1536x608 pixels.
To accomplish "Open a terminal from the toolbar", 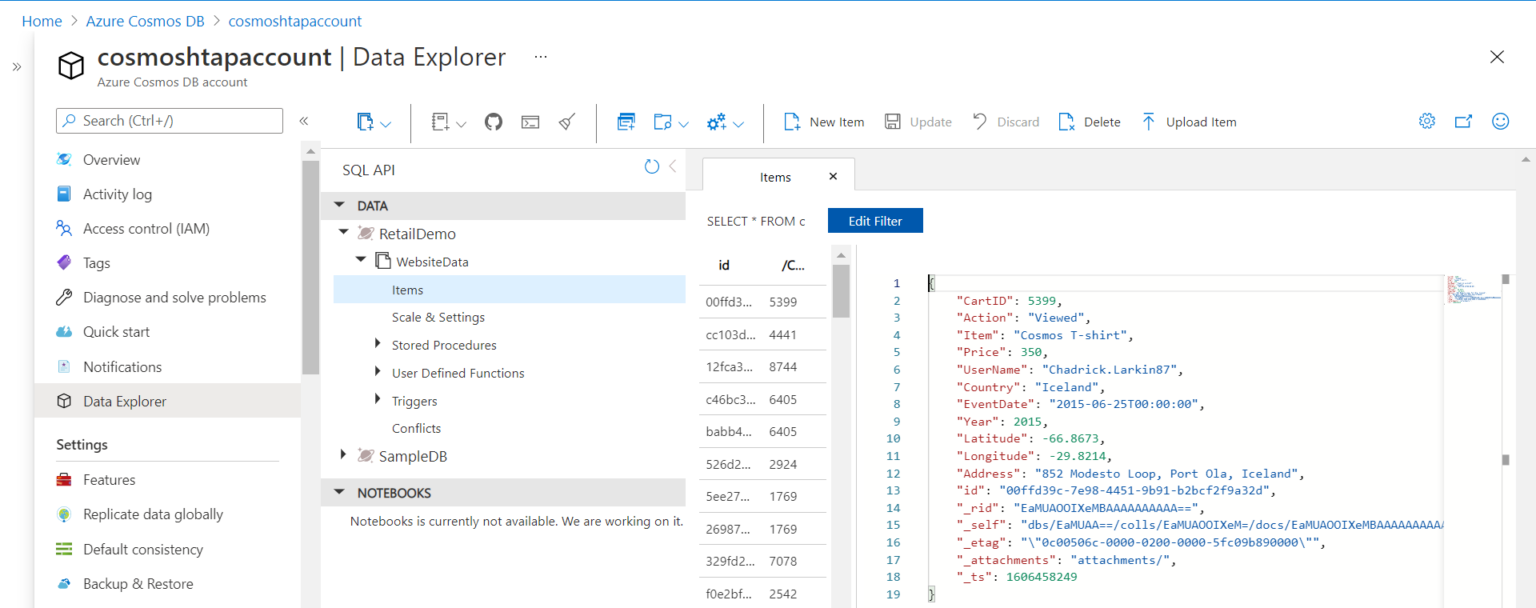I will coord(530,121).
